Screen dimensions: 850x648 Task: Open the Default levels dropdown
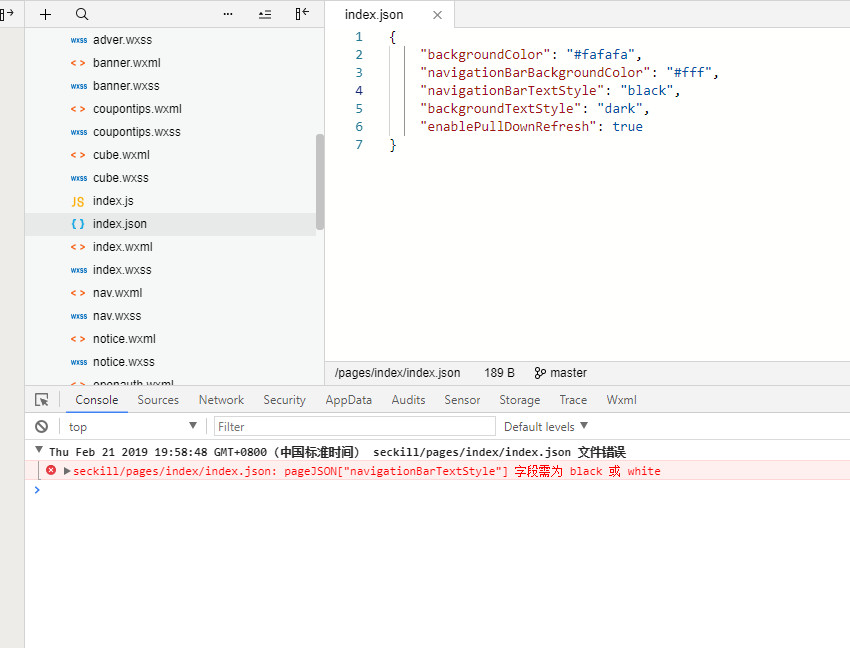[x=546, y=426]
